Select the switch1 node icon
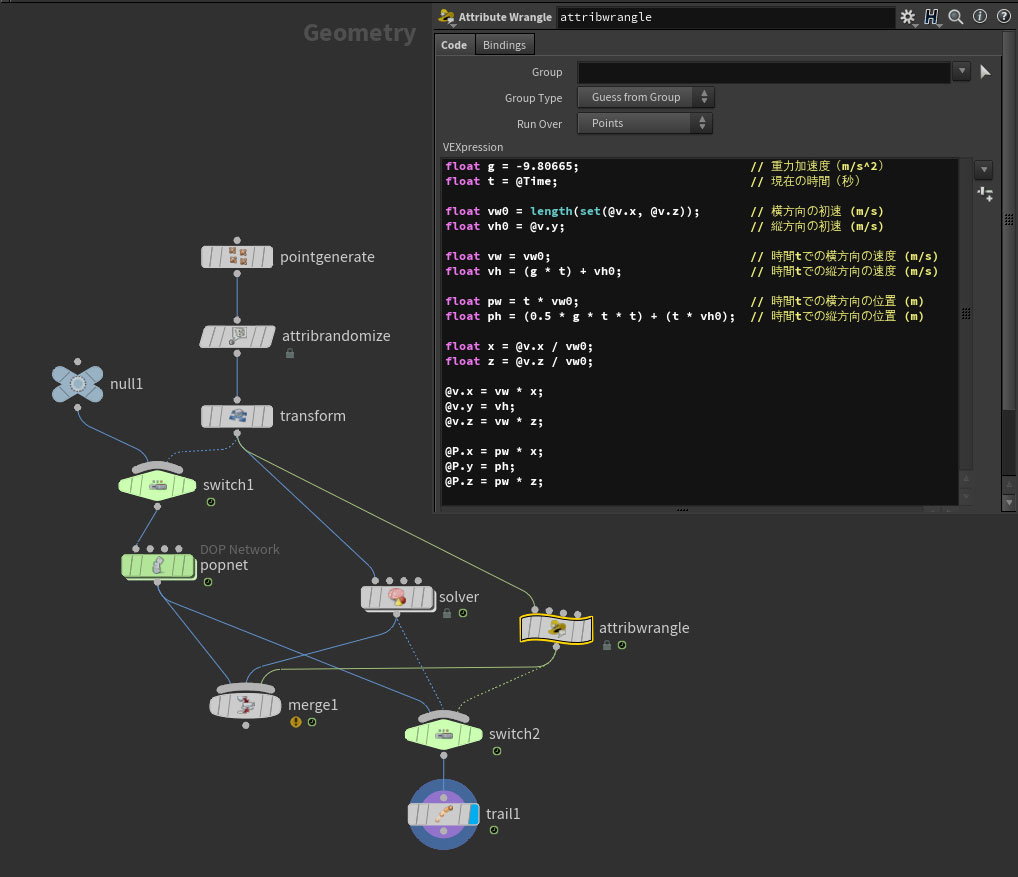 157,486
